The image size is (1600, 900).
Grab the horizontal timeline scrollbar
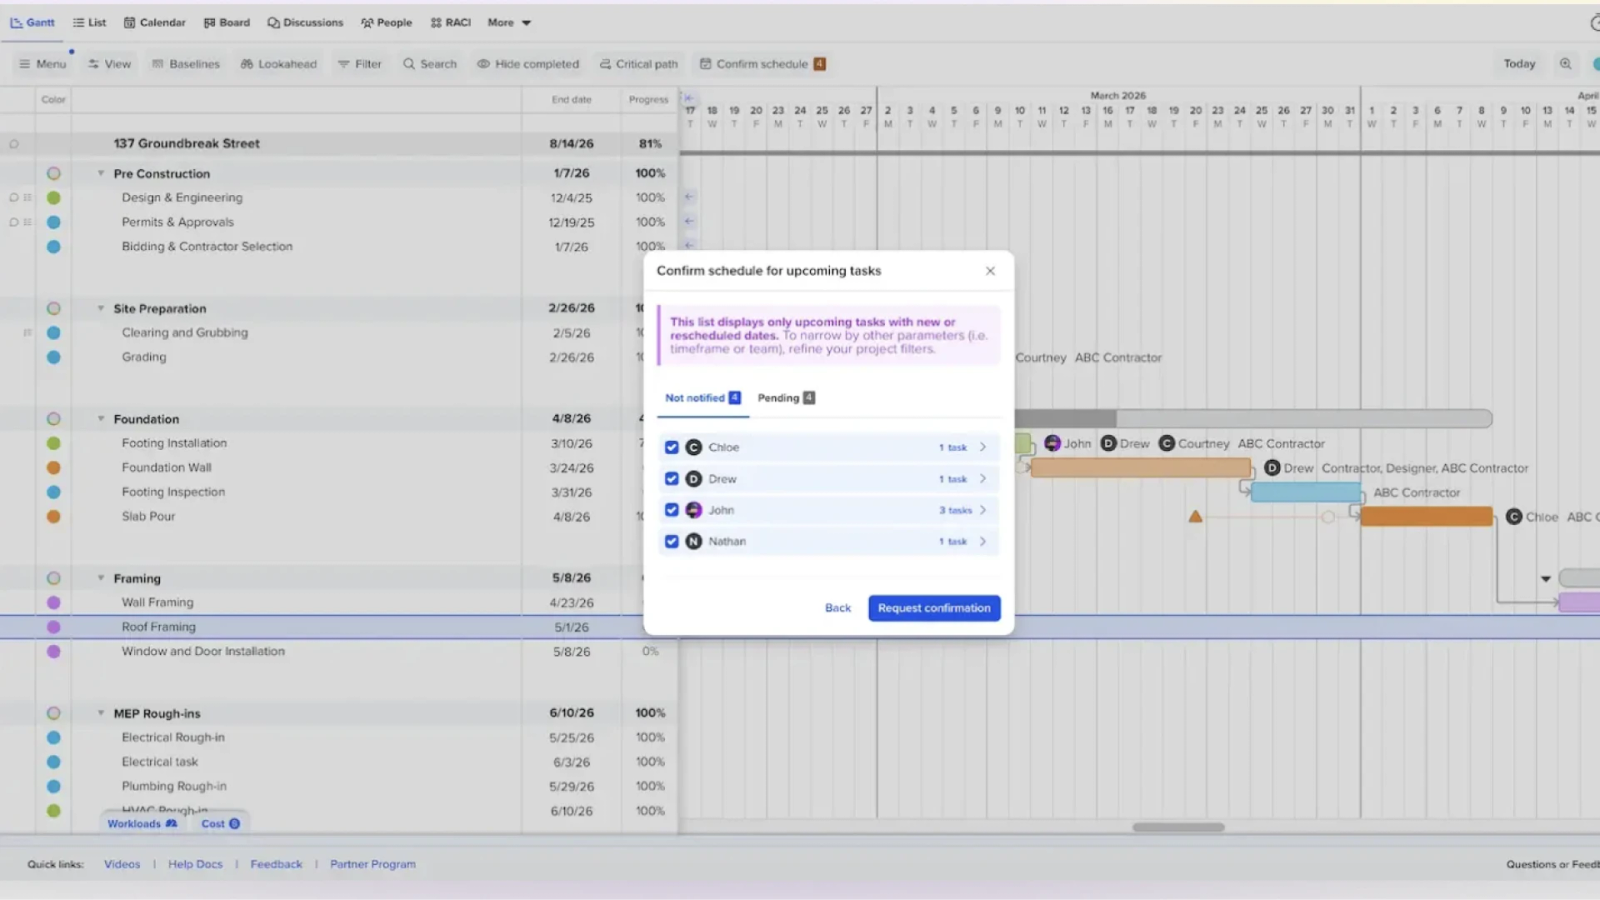click(x=1178, y=827)
